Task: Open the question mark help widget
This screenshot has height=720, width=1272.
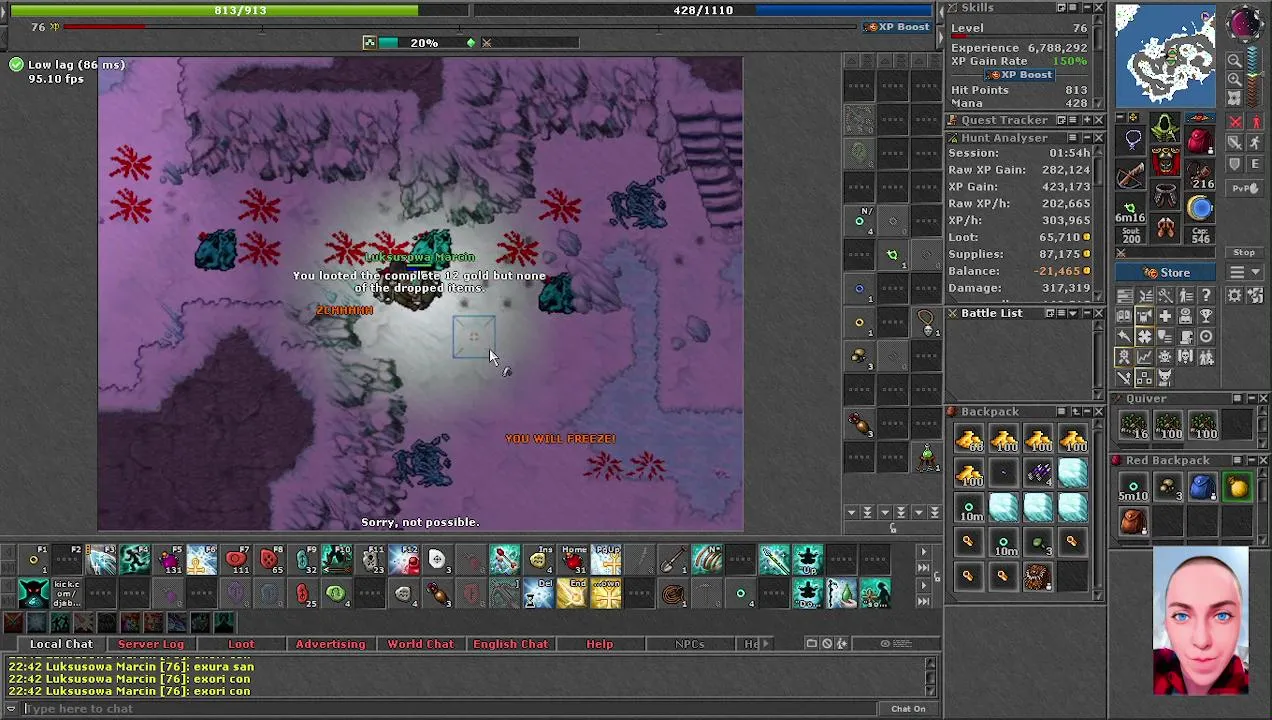Action: [1206, 295]
